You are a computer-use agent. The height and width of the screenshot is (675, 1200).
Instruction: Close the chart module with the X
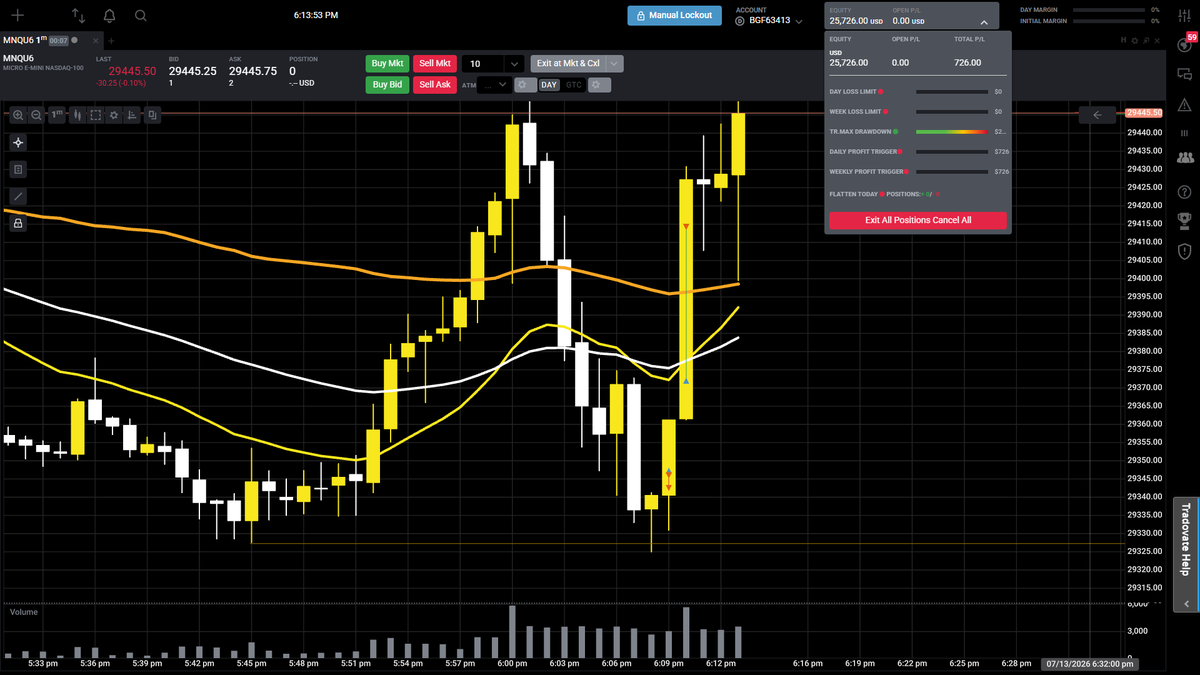(1156, 41)
